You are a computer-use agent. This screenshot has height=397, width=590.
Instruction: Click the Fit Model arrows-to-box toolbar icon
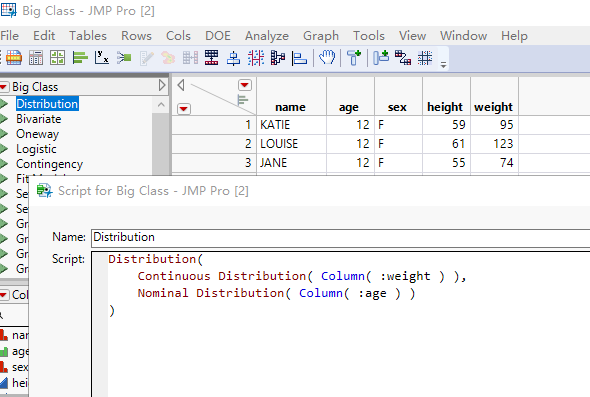point(124,58)
